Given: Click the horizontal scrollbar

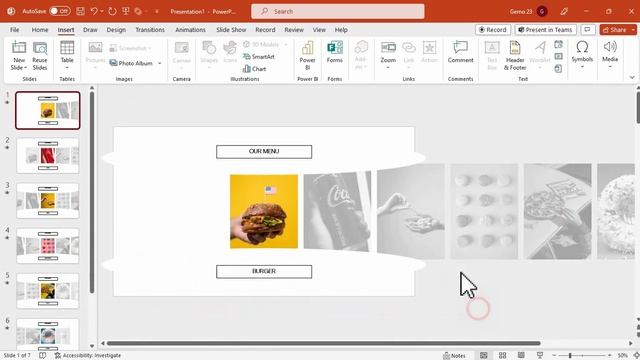Looking at the screenshot, I should pyautogui.click(x=323, y=343).
